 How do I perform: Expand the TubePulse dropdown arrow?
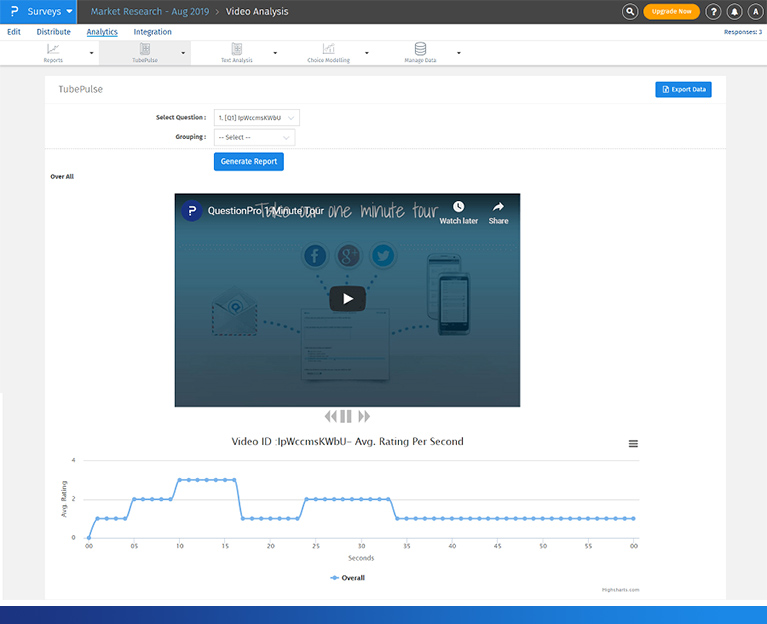click(183, 53)
